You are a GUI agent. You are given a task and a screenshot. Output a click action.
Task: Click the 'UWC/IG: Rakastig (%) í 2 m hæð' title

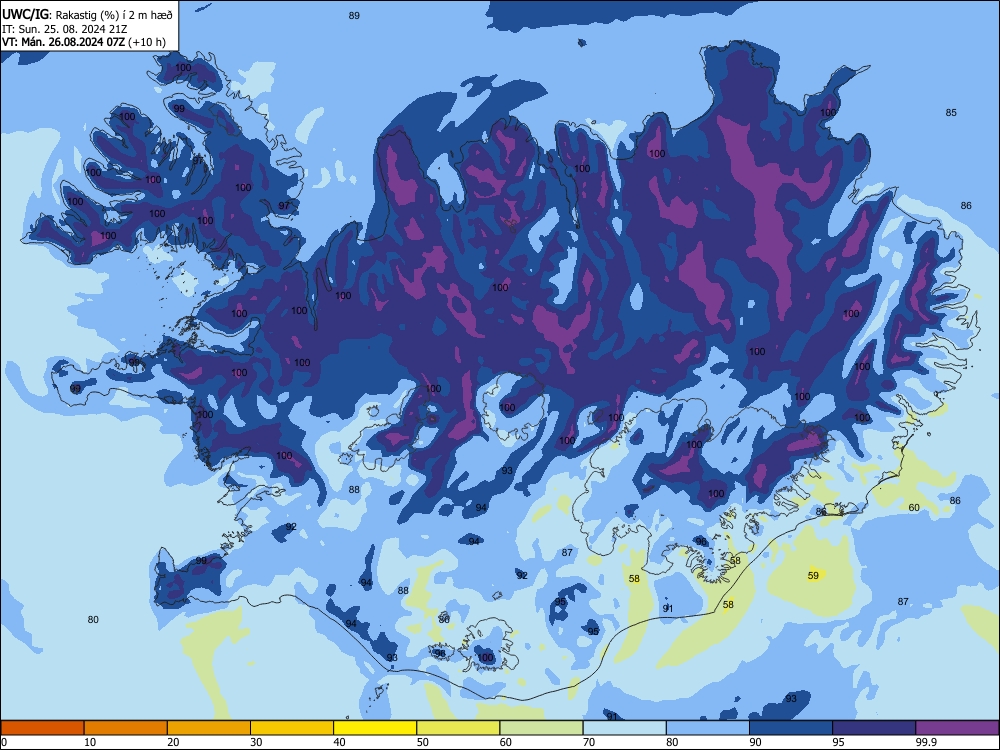click(87, 15)
